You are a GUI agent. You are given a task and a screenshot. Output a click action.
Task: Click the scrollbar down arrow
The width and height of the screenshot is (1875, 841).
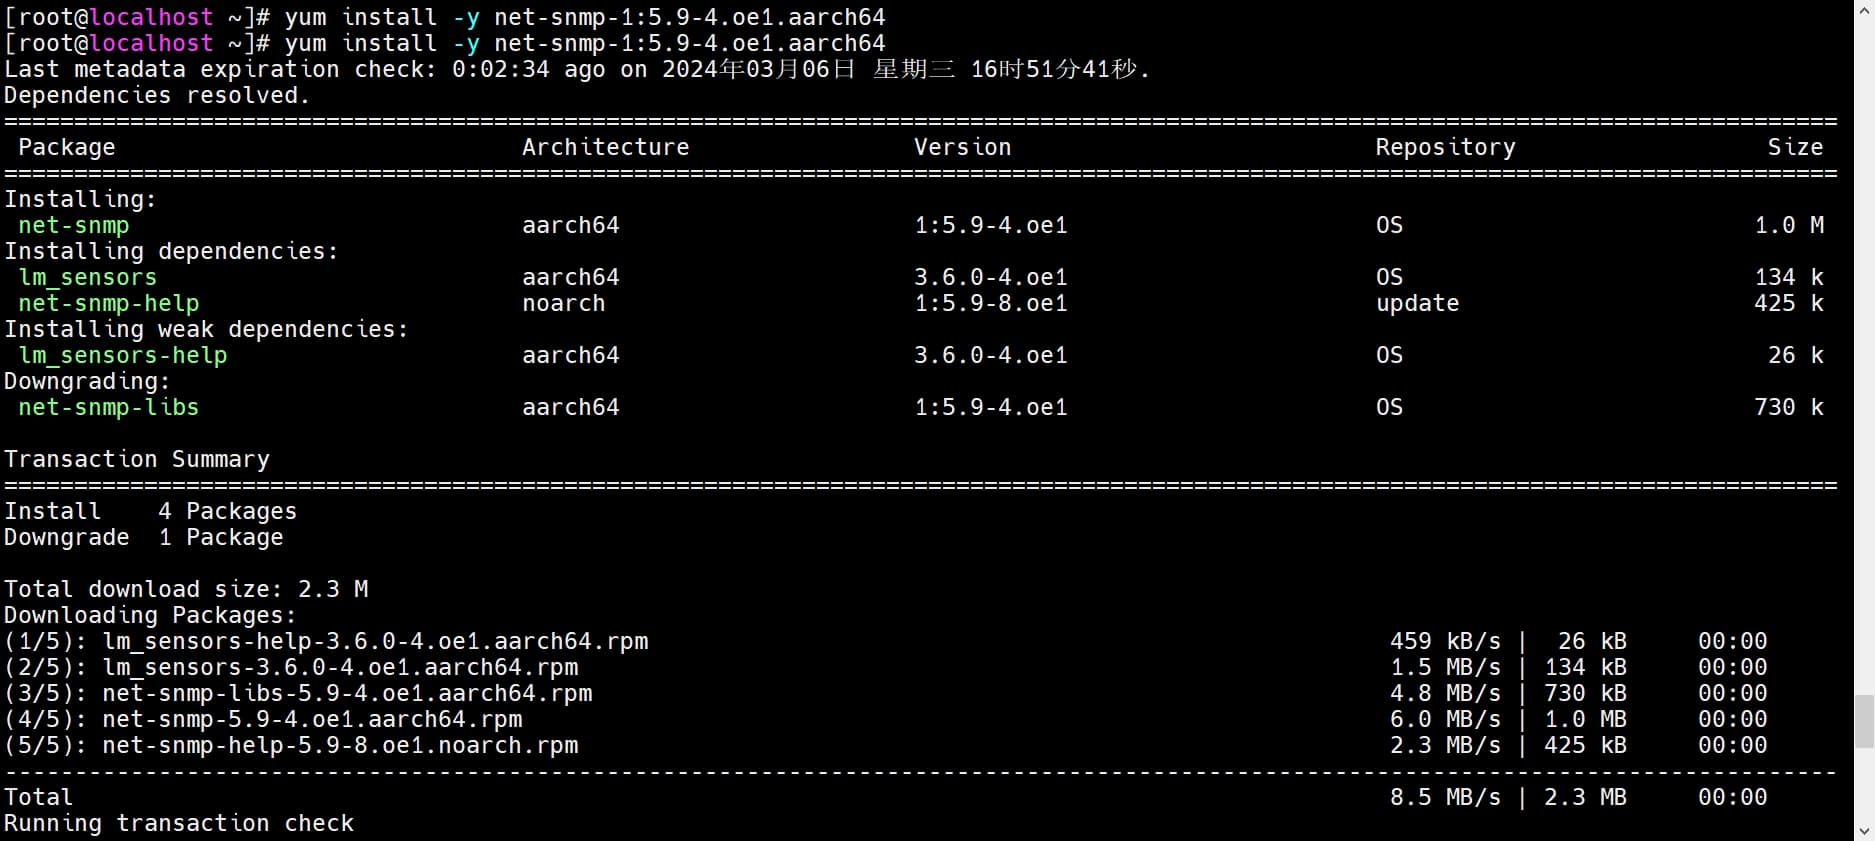(x=1864, y=831)
